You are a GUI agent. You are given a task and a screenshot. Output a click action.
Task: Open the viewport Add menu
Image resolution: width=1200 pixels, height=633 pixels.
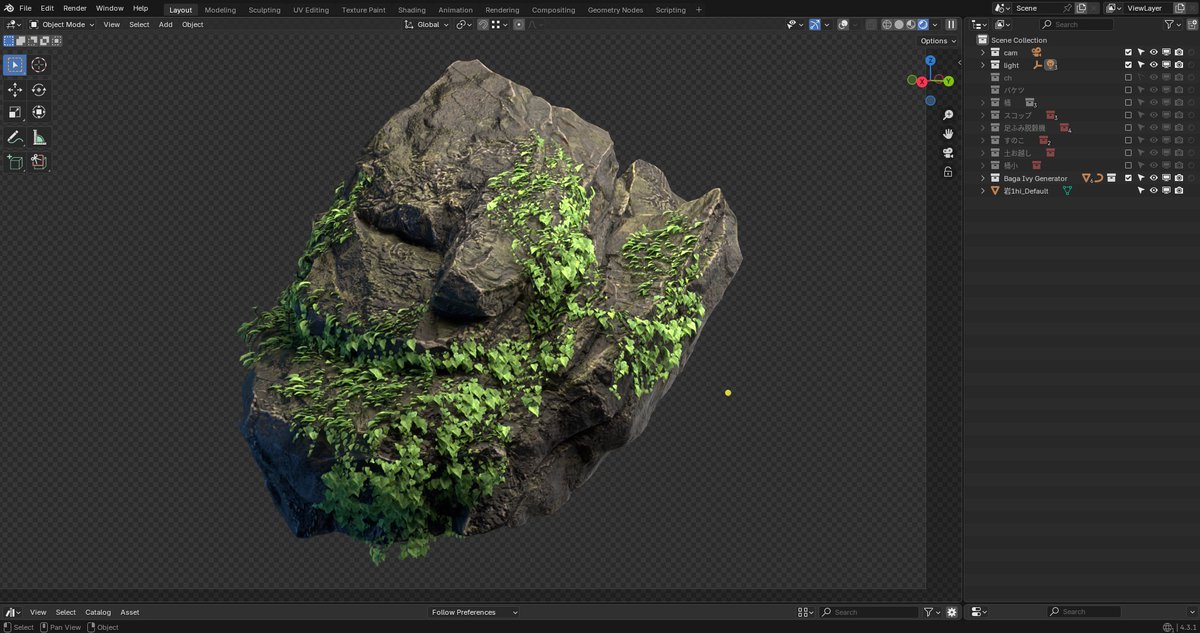pos(165,24)
